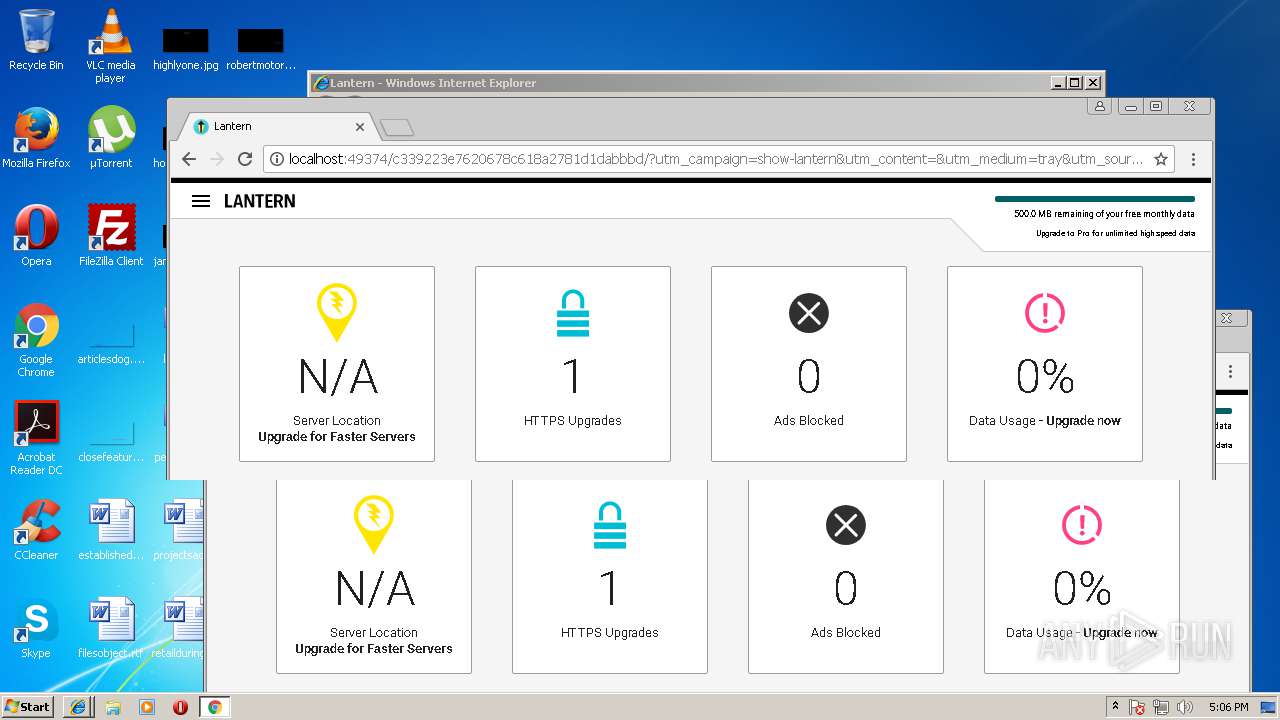The image size is (1280, 720).
Task: Open the Windows Start menu
Action: point(27,706)
